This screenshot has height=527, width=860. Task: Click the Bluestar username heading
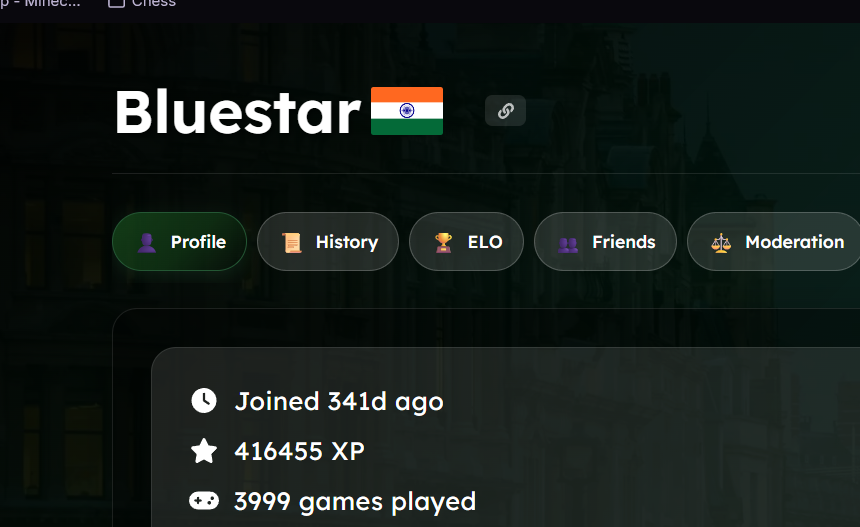click(x=238, y=112)
